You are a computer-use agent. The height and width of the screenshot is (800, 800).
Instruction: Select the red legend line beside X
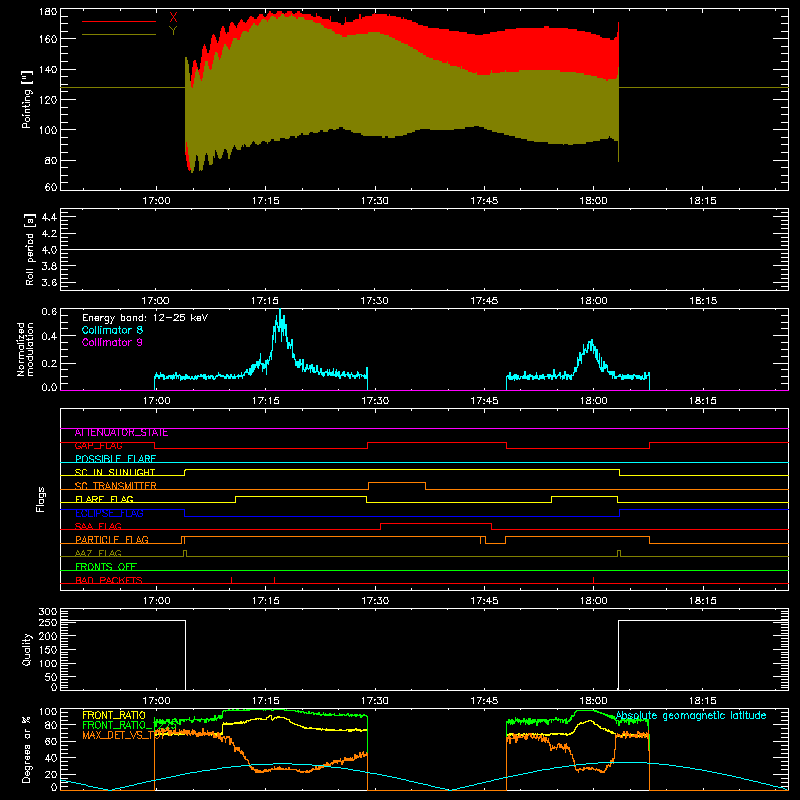tap(119, 21)
